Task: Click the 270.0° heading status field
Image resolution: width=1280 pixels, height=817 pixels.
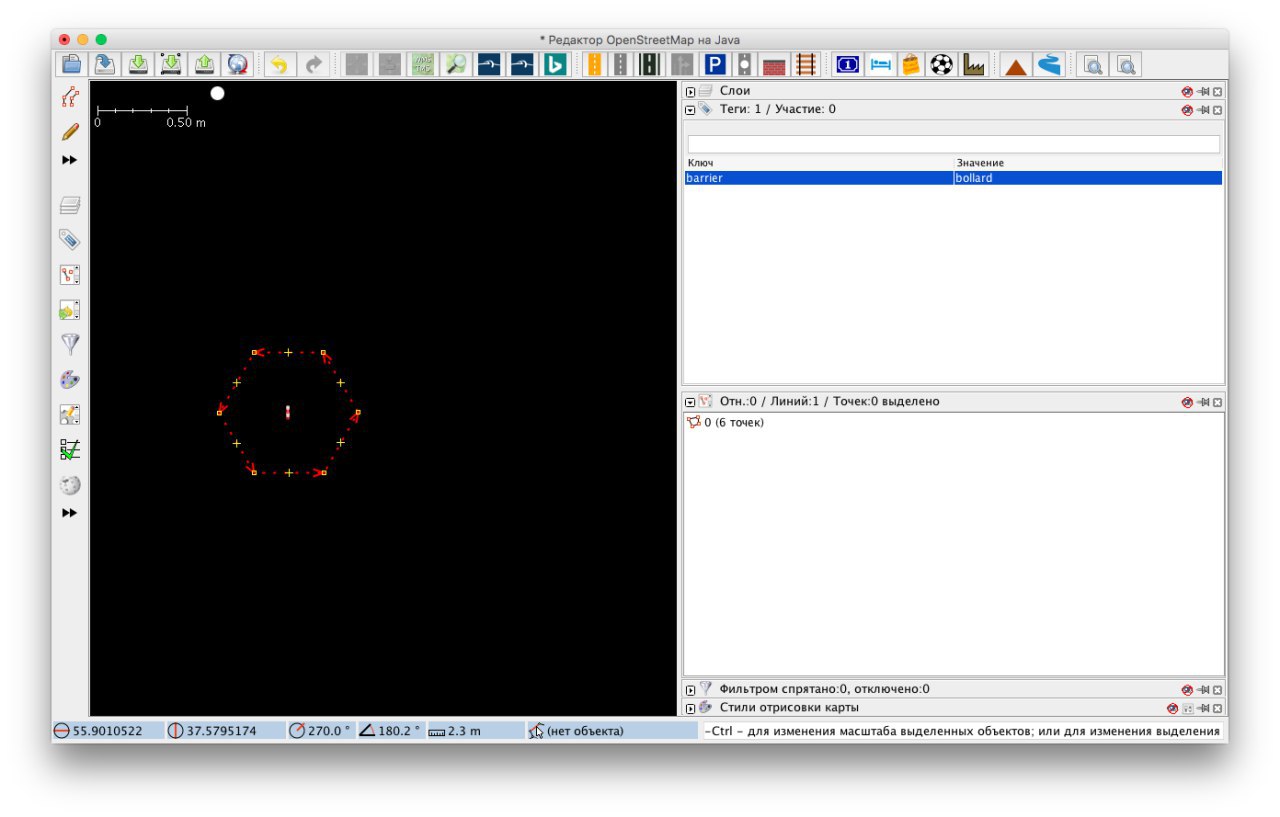Action: [x=320, y=731]
